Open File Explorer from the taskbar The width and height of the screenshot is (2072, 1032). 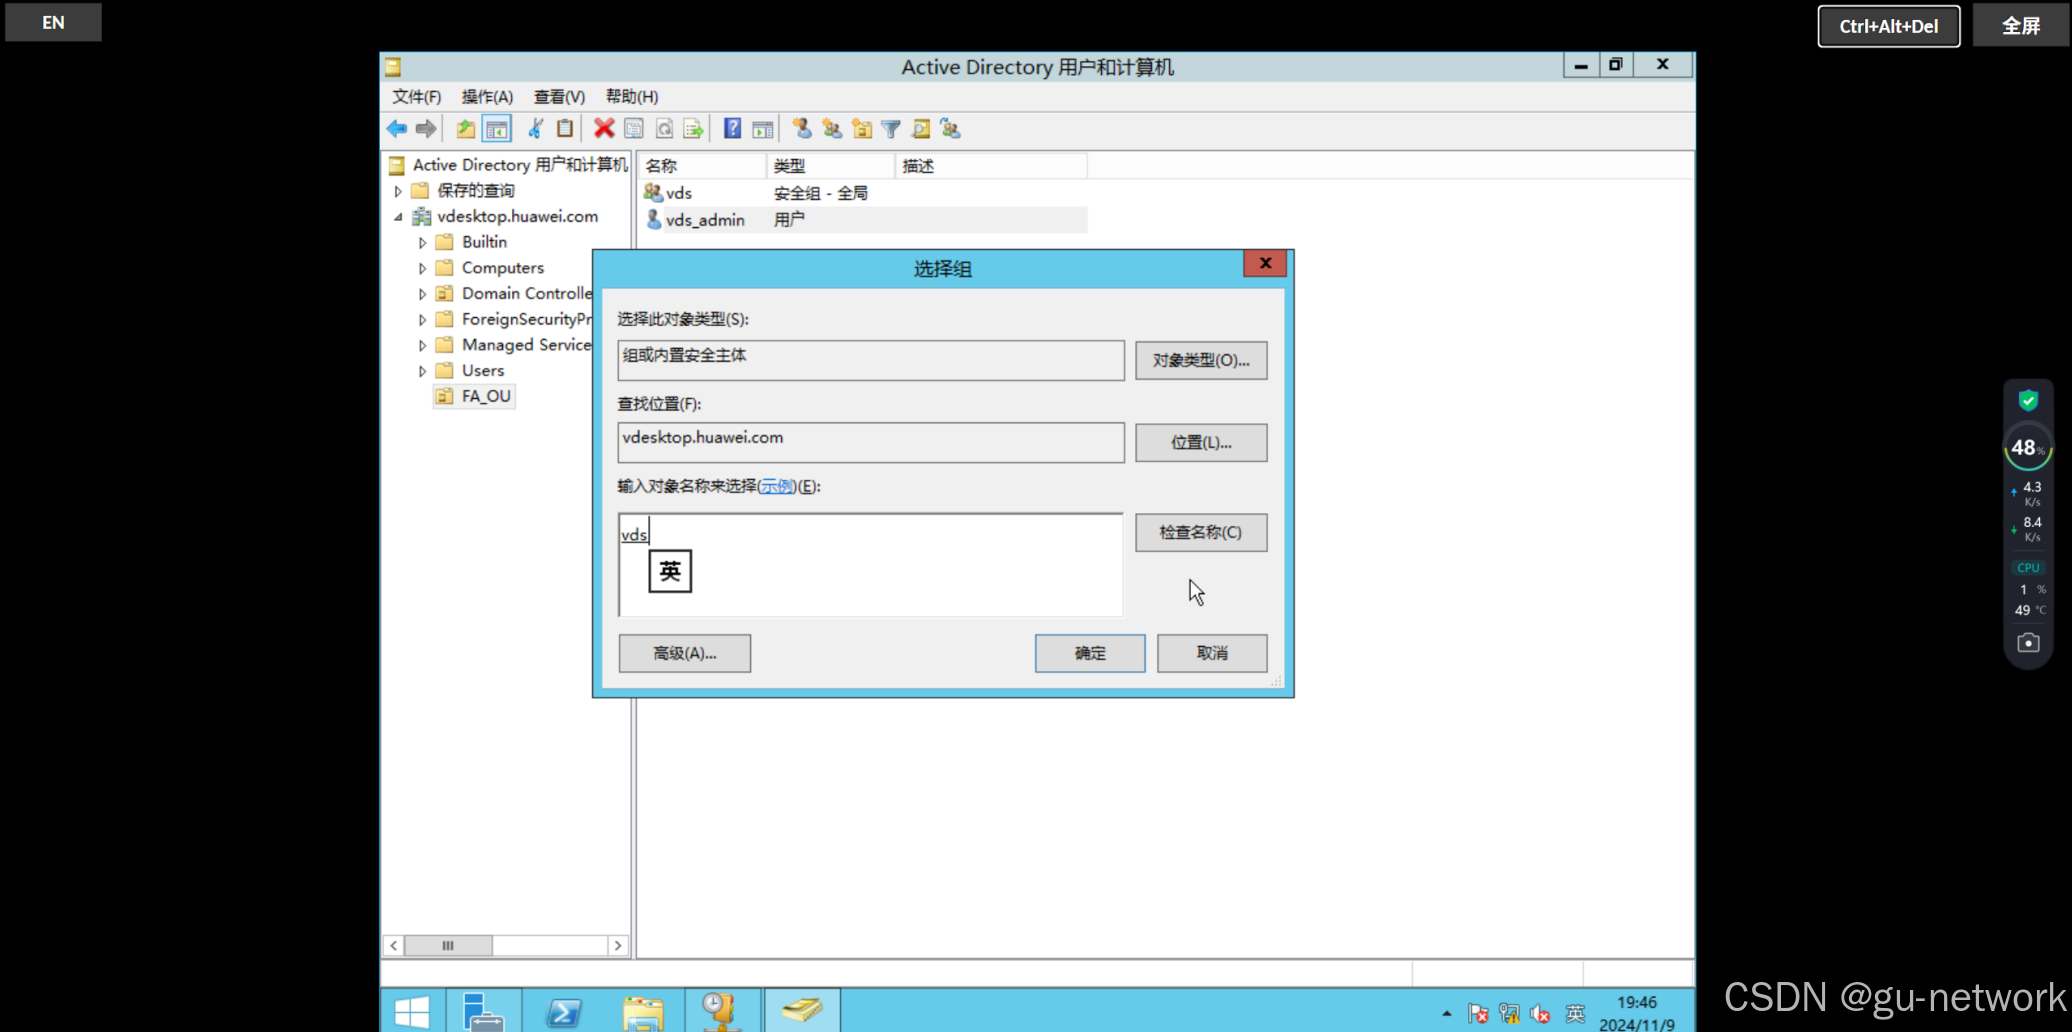(643, 1011)
